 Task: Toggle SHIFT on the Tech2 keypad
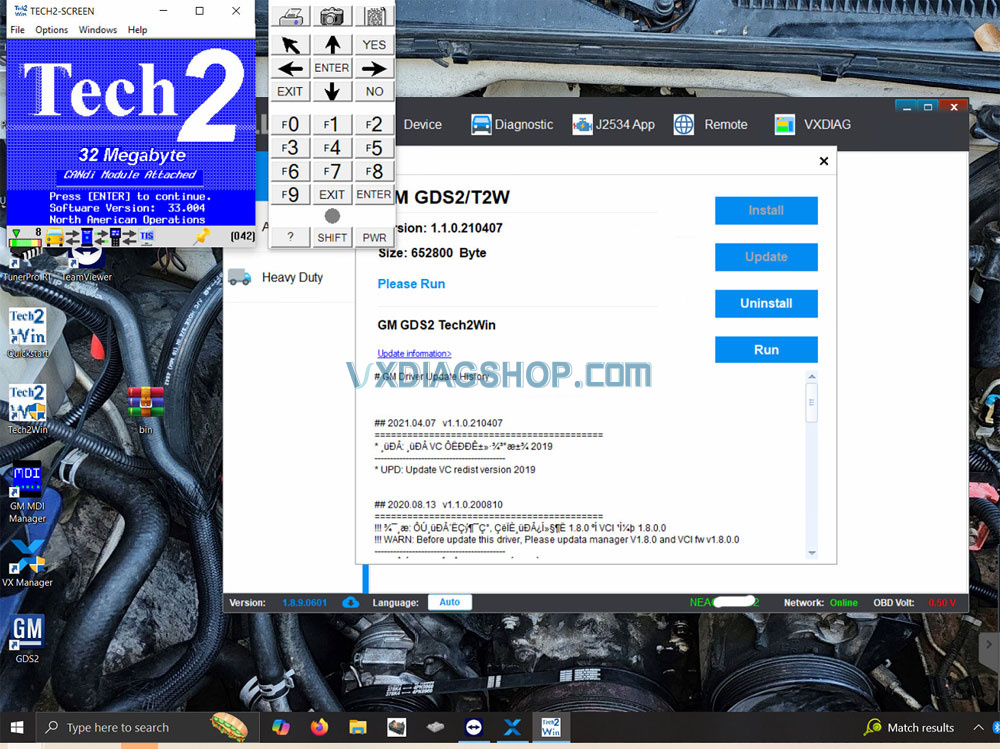331,237
